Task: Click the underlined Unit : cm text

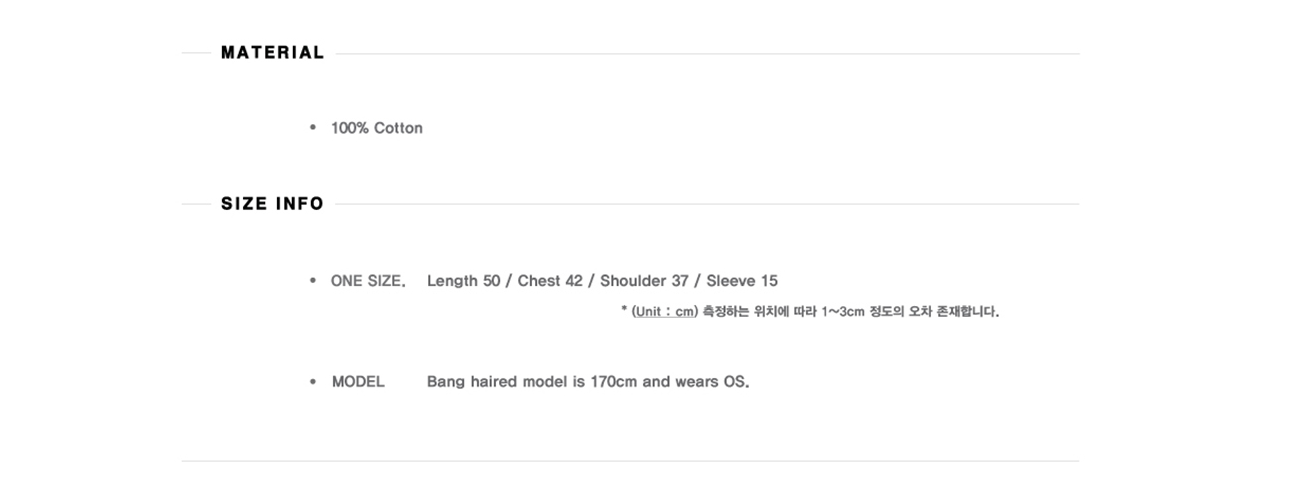Action: tap(664, 311)
